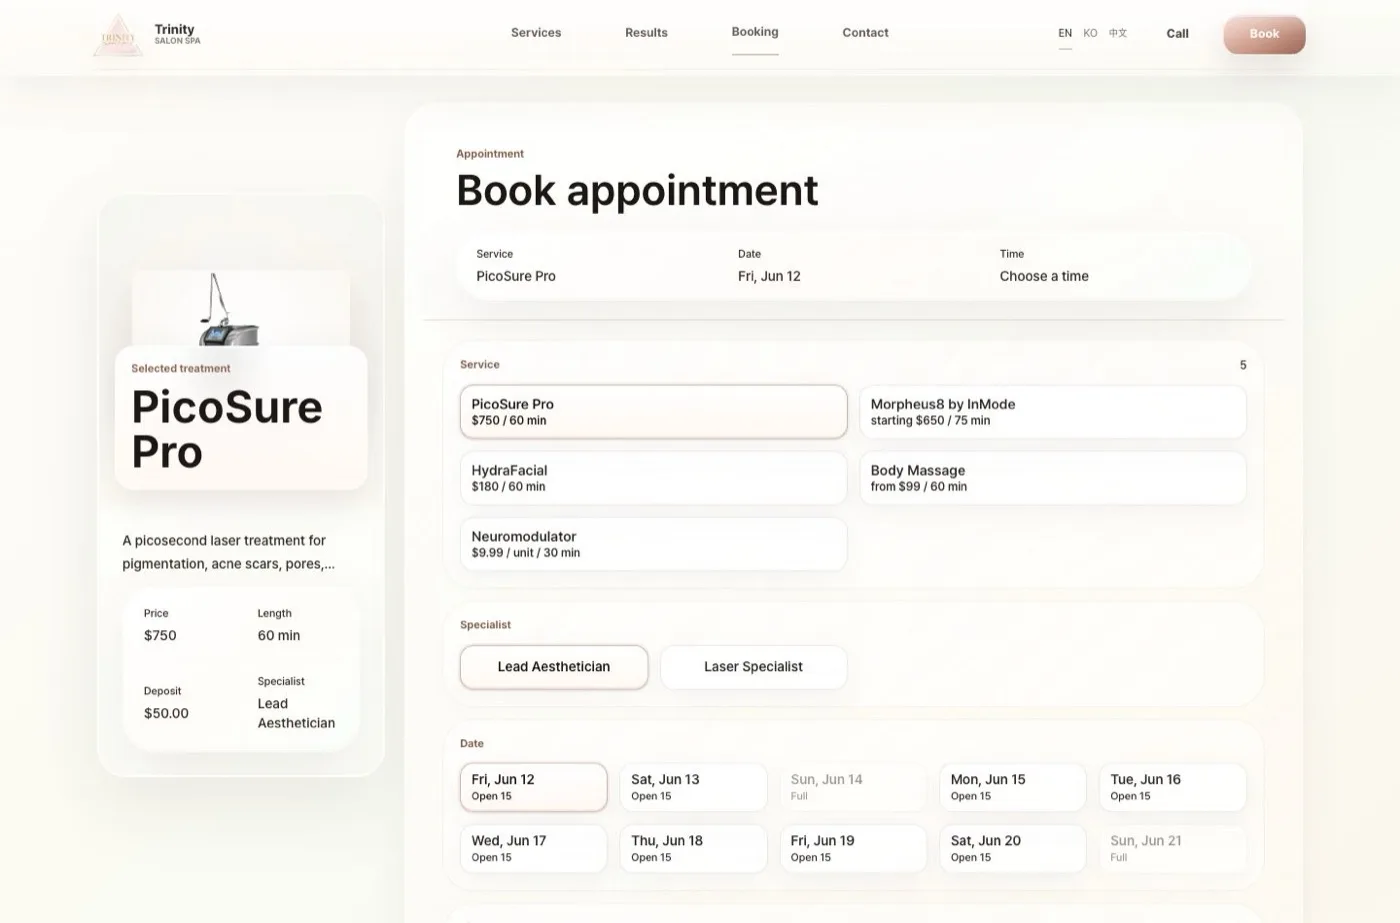Select Lead Aesthetician specialist
Viewport: 1400px width, 923px height.
click(x=554, y=667)
